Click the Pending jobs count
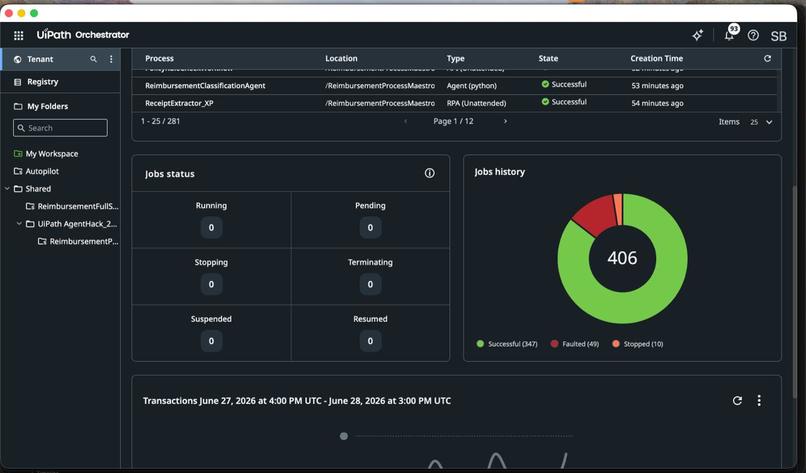The width and height of the screenshot is (806, 473). pos(370,227)
